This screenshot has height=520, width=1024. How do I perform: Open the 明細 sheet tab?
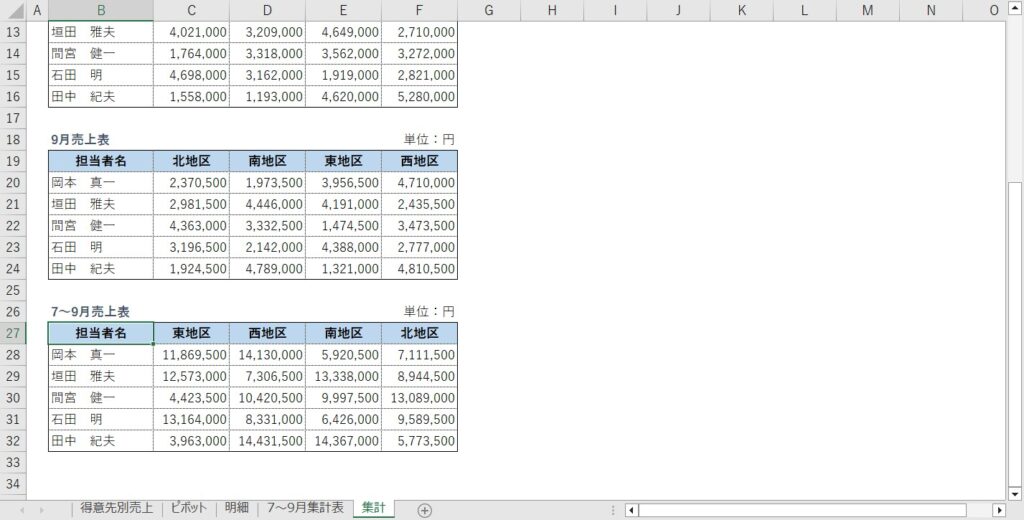tap(237, 509)
